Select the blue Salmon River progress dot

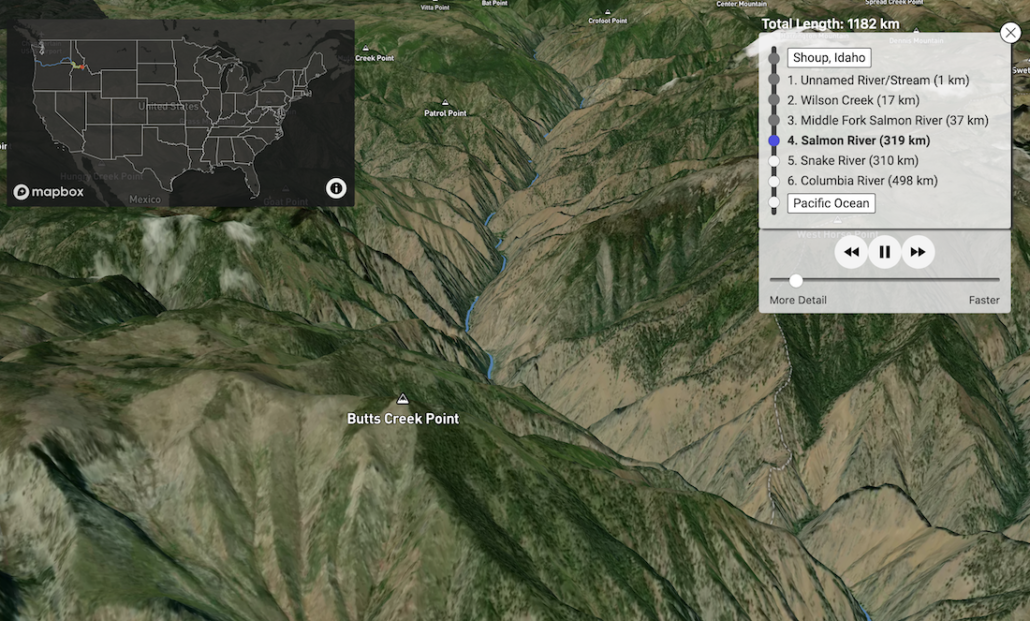773,140
